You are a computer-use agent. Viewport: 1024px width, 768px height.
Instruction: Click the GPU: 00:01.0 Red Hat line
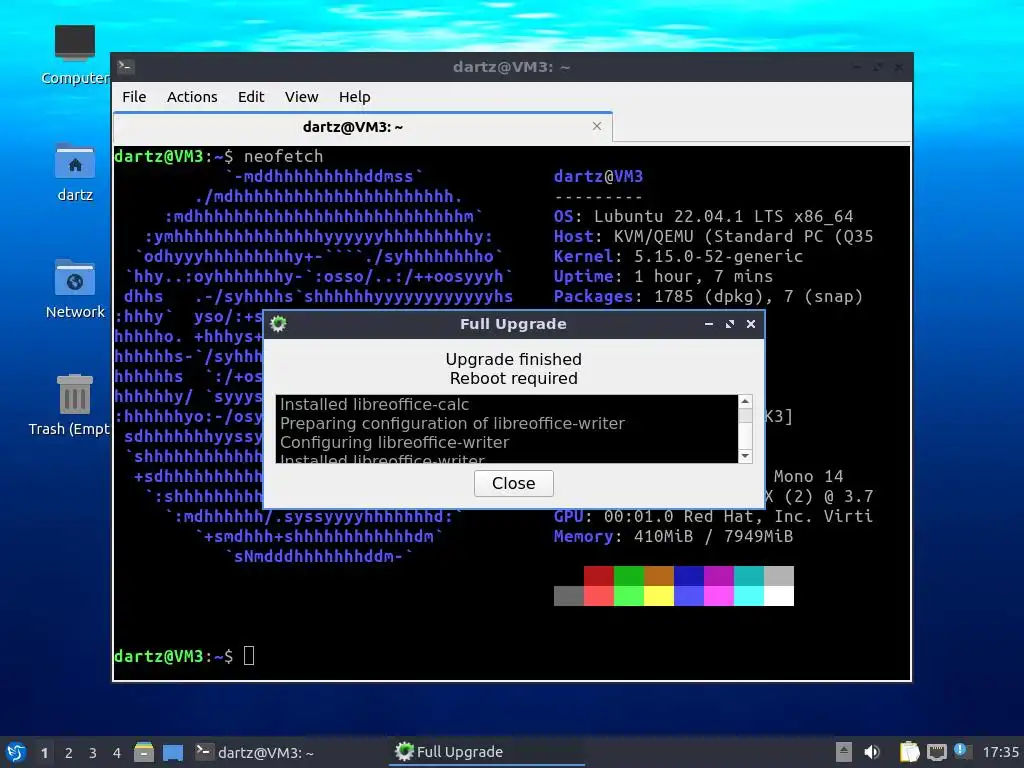[713, 516]
